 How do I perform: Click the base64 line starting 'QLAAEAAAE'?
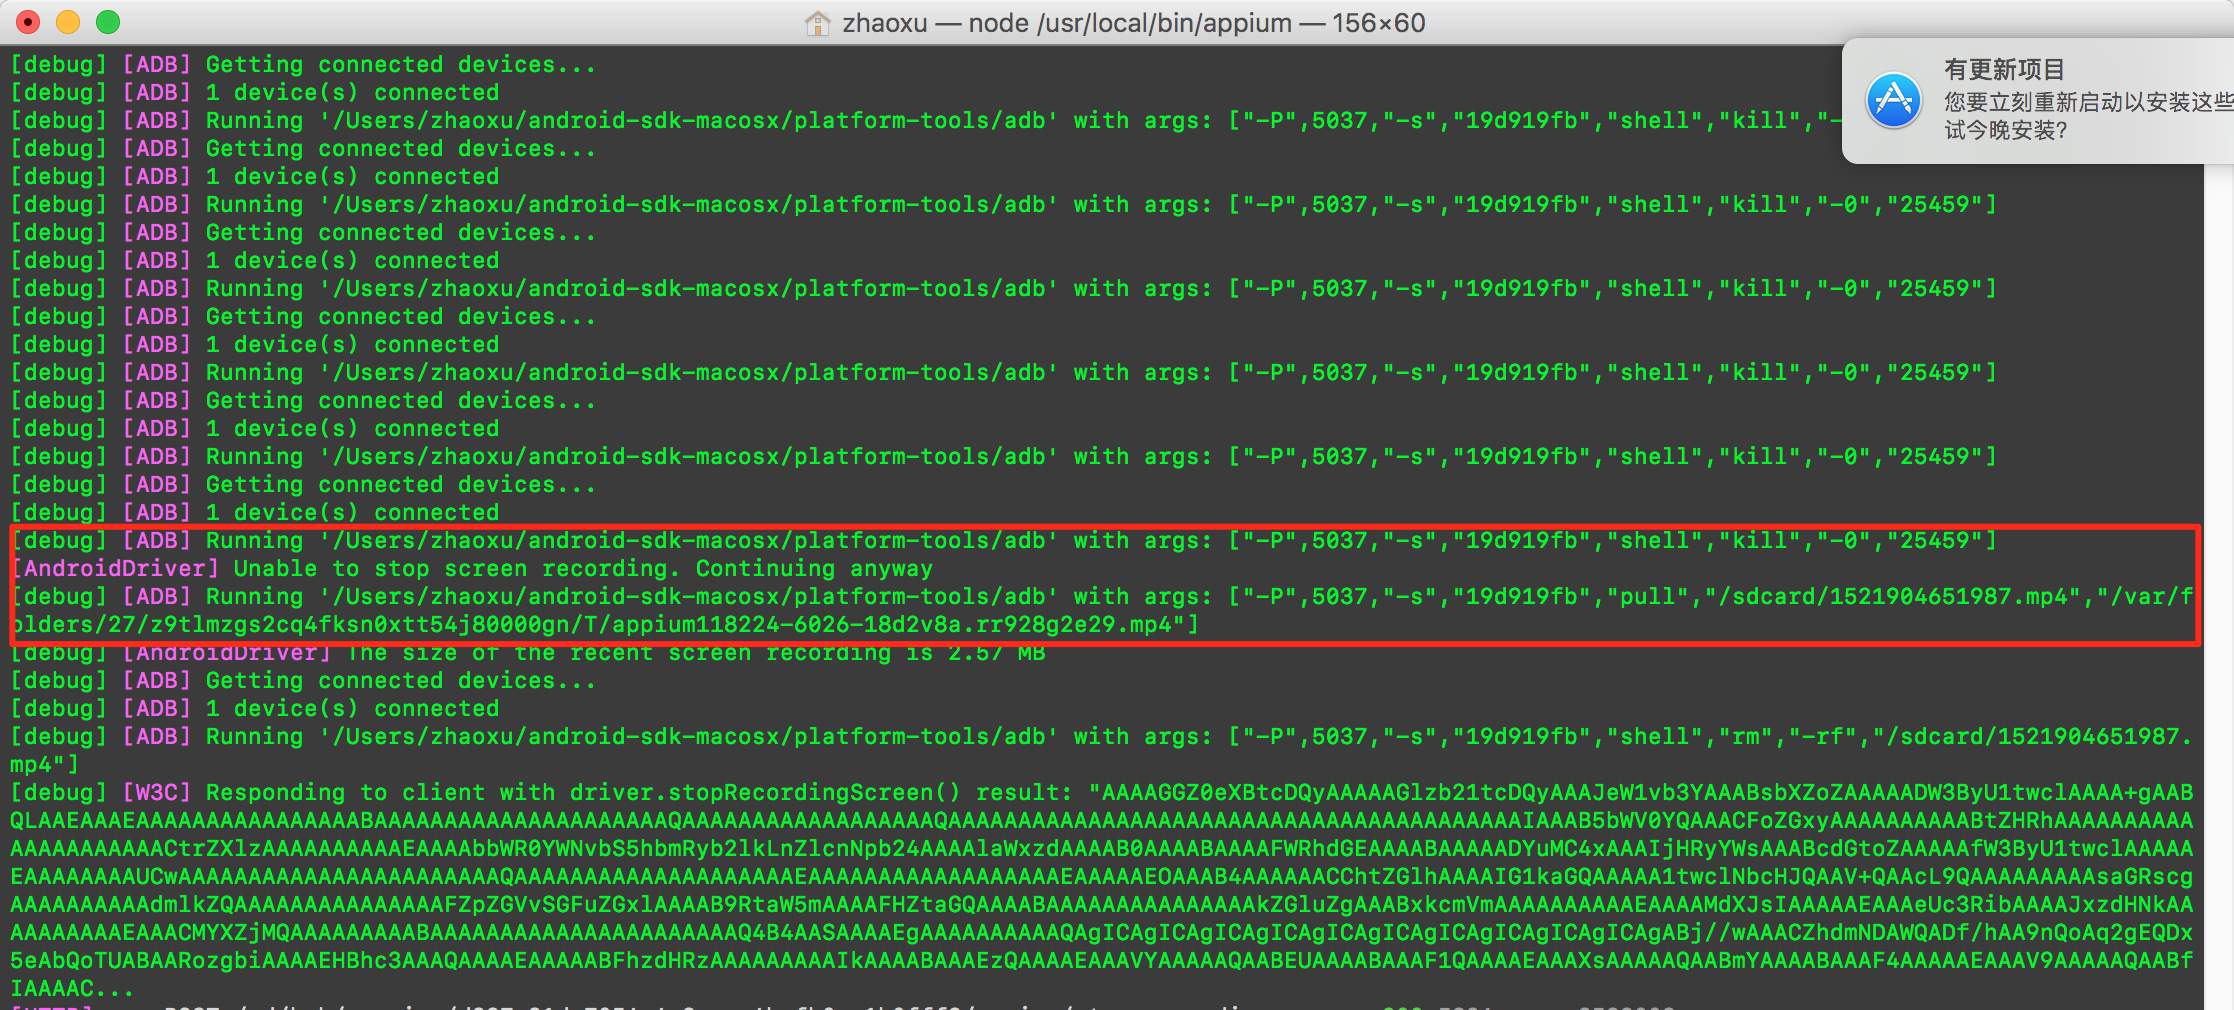[1102, 820]
